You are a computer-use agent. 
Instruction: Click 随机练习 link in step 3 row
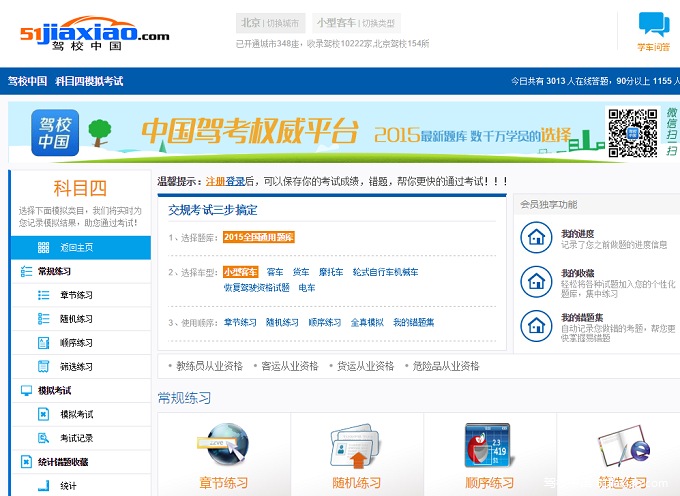[282, 323]
